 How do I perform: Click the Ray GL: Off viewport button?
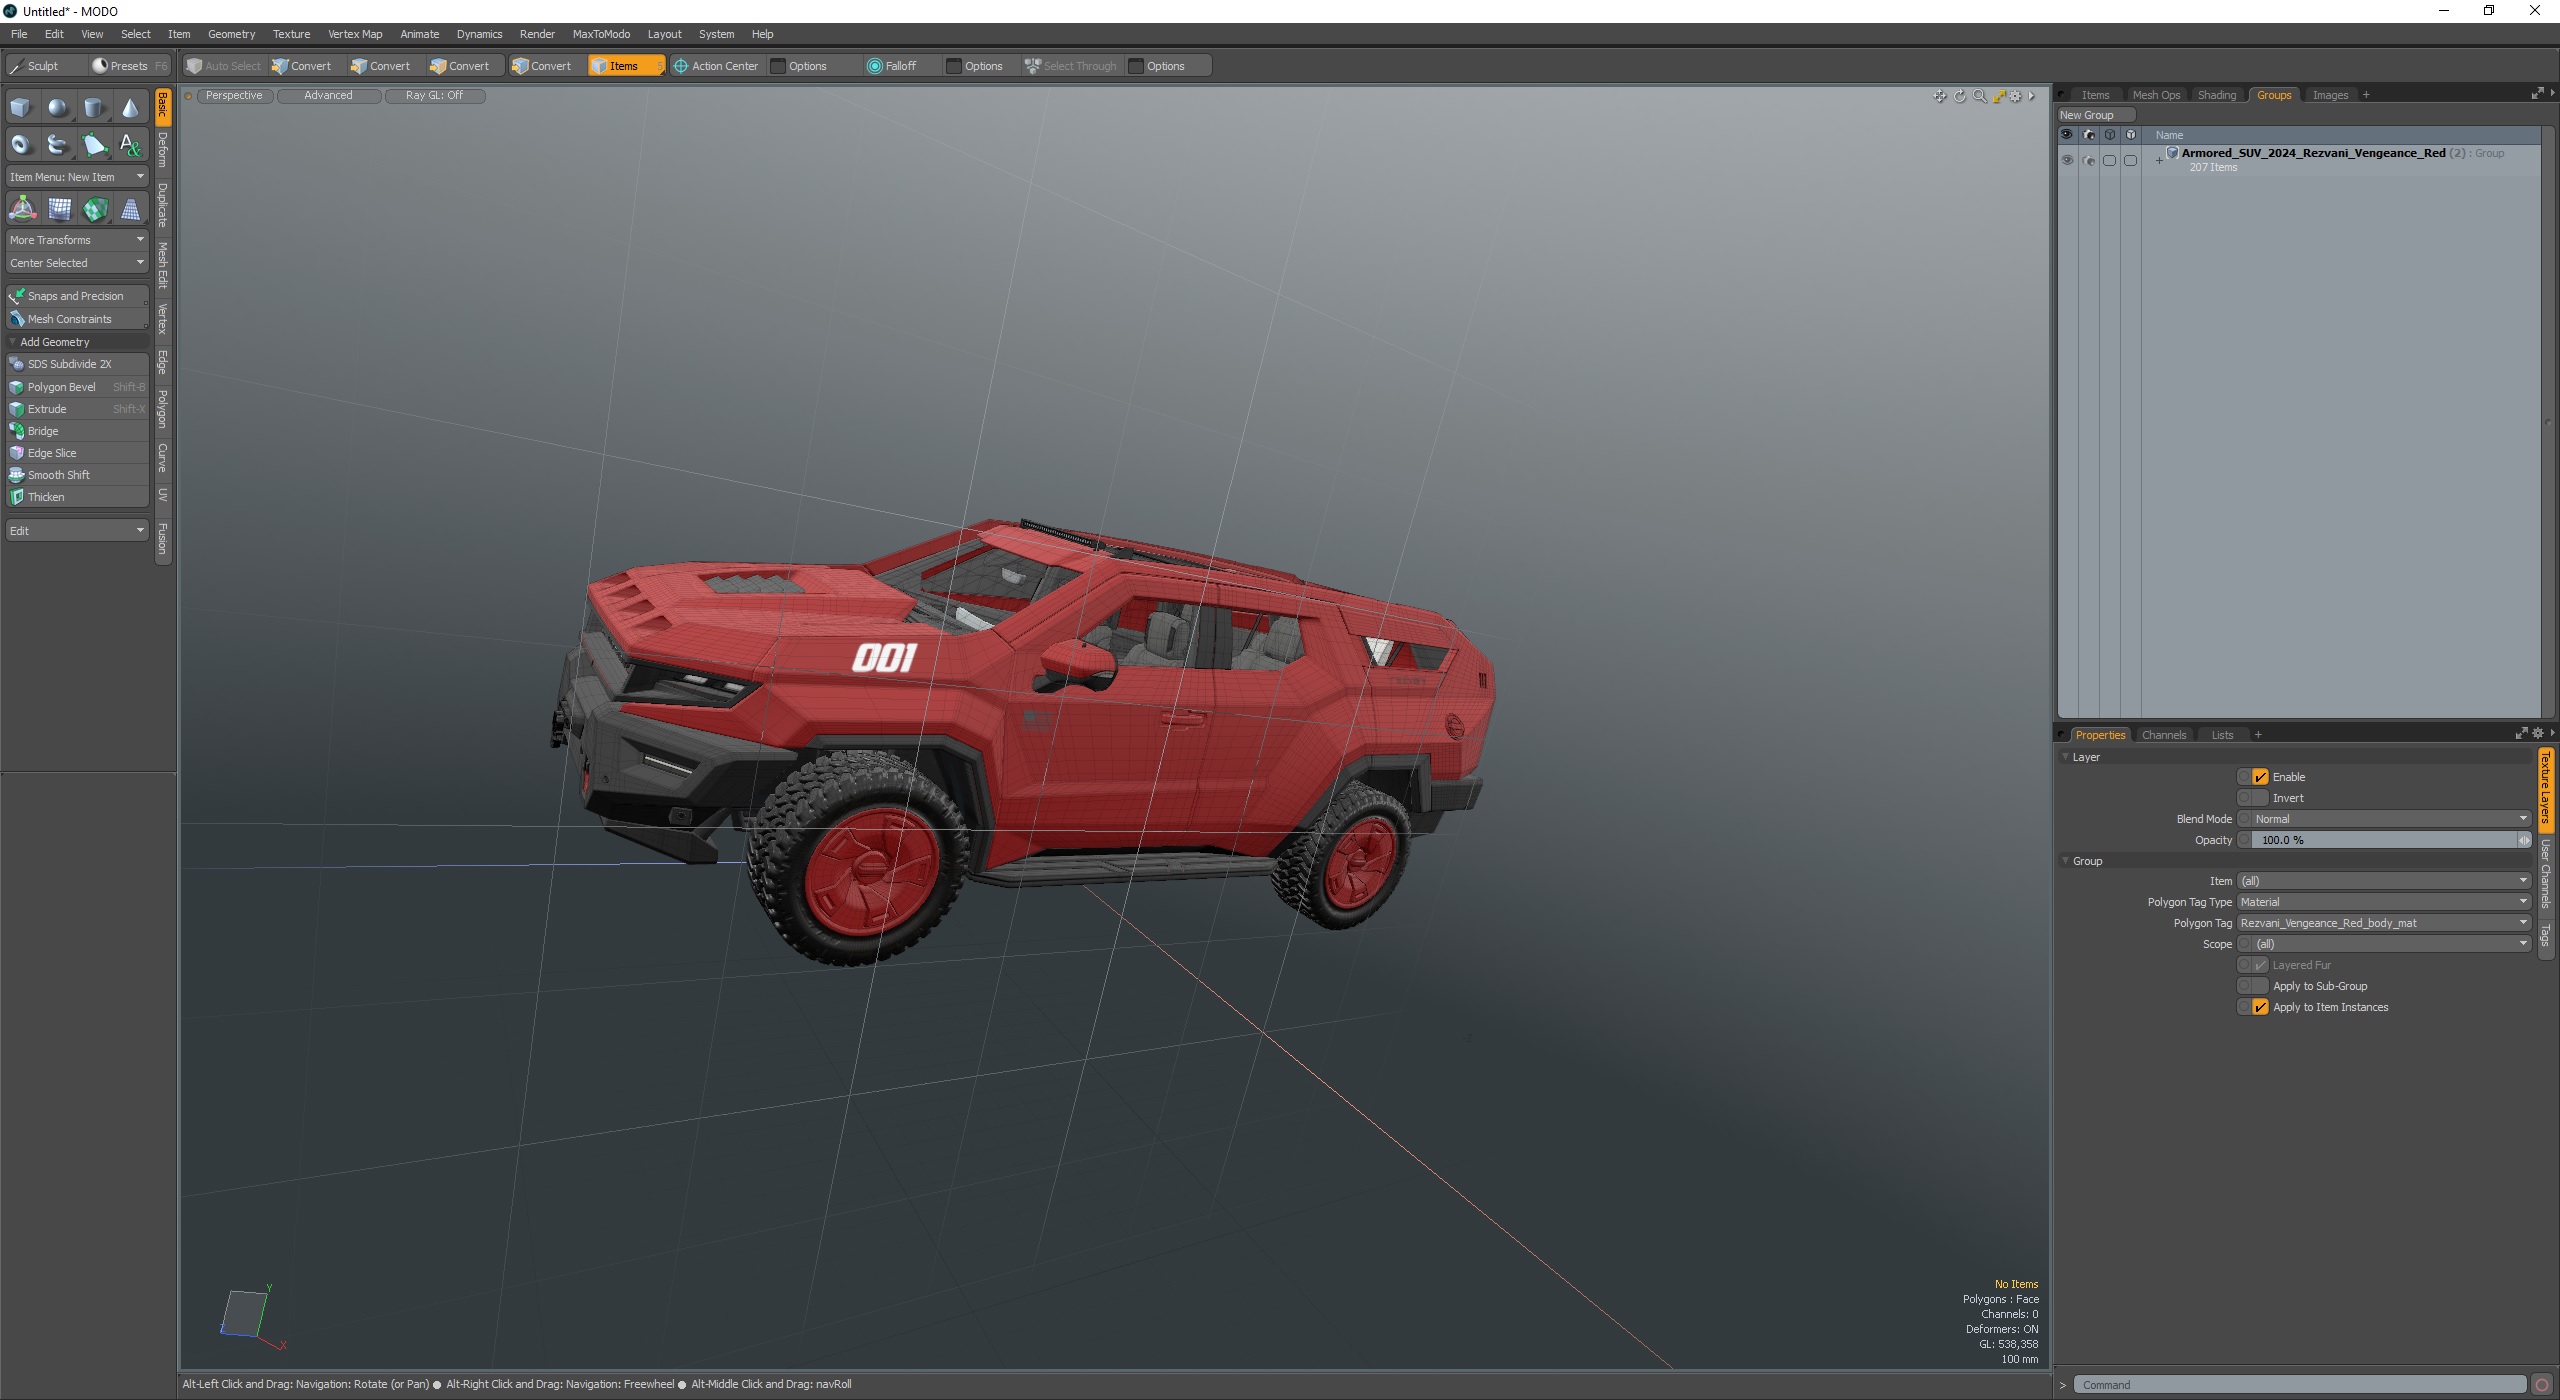(434, 96)
